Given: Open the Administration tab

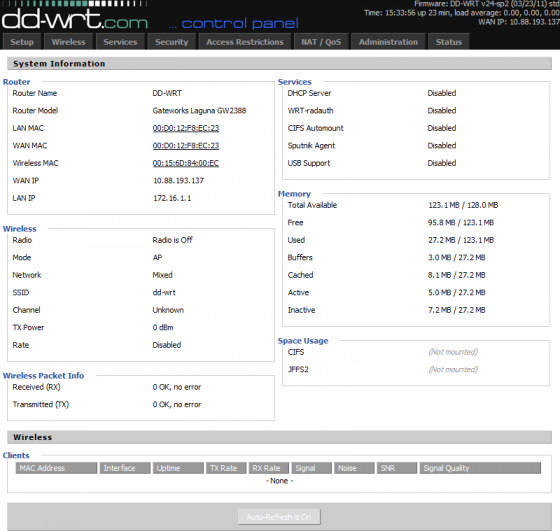Looking at the screenshot, I should click(x=388, y=42).
